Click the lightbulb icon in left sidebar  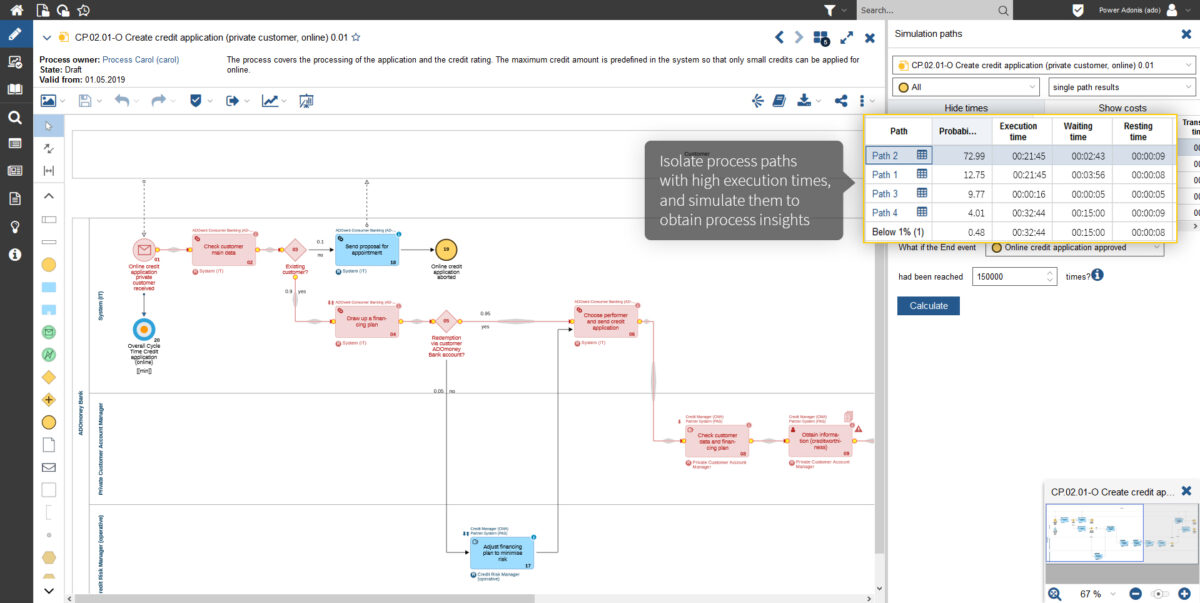15,226
